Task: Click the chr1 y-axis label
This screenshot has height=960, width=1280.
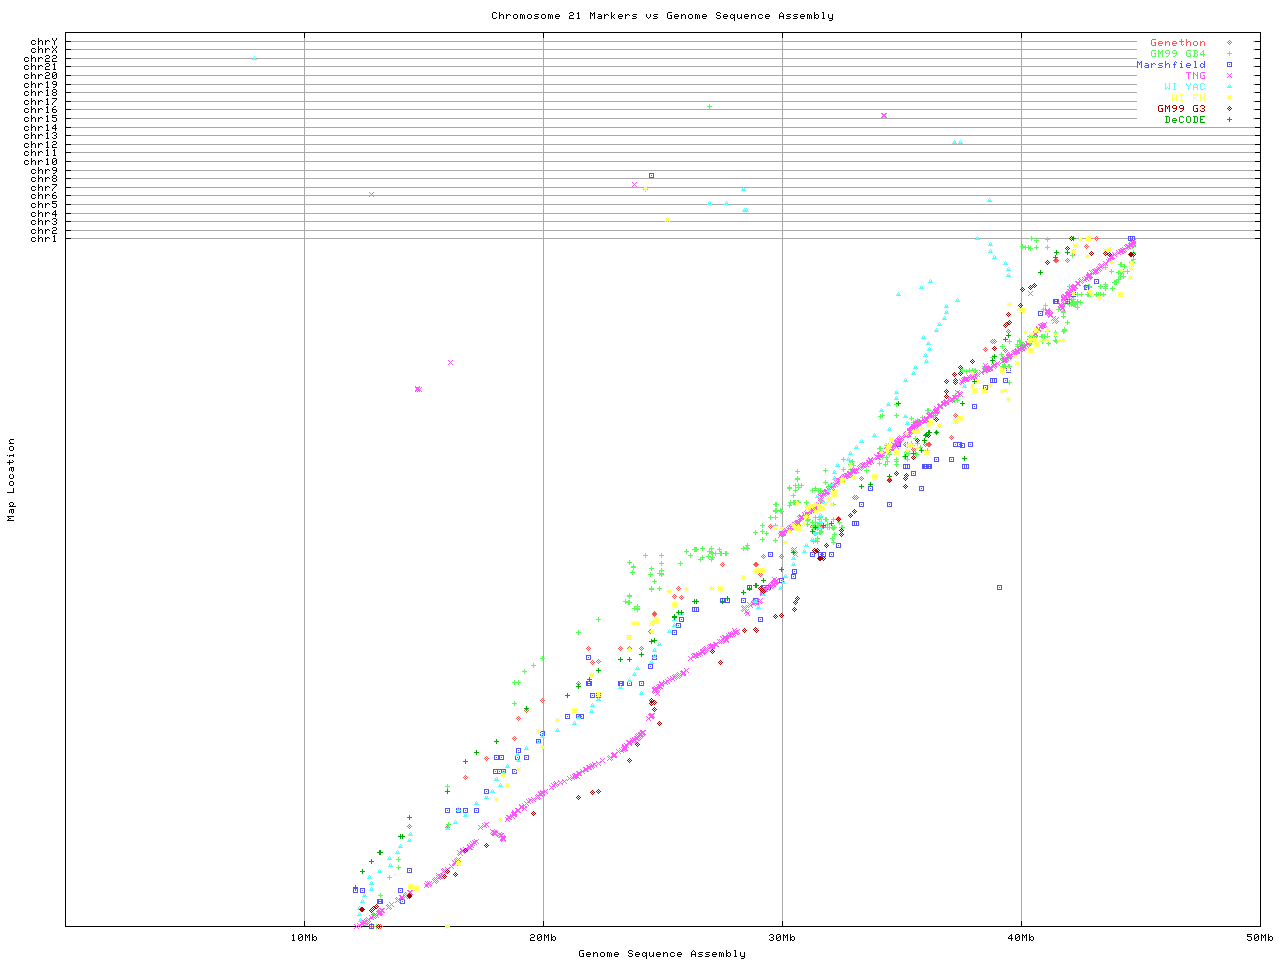Action: coord(44,239)
